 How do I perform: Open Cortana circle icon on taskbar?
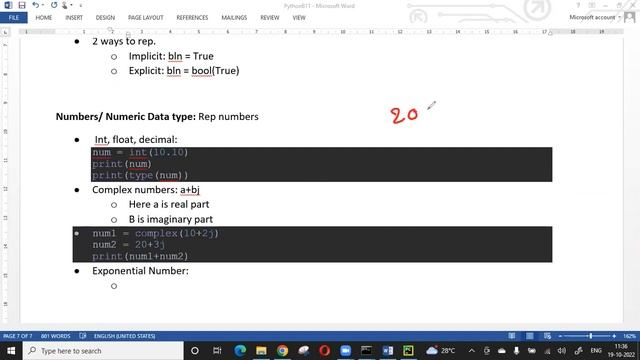click(195, 351)
